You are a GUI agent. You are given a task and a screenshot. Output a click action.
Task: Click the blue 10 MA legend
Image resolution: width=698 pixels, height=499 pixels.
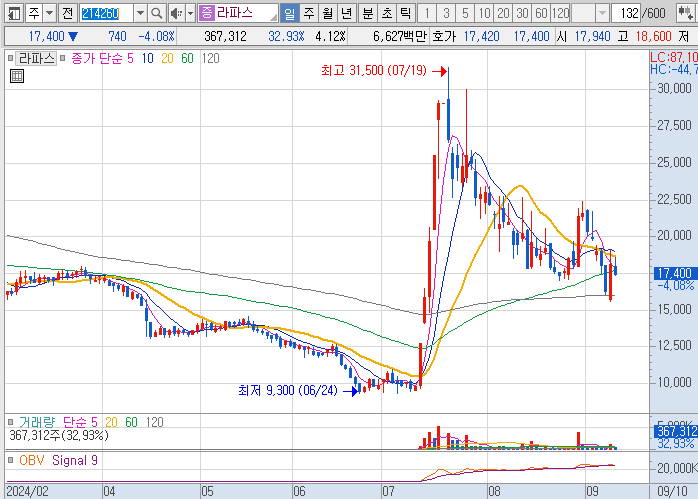pos(148,58)
